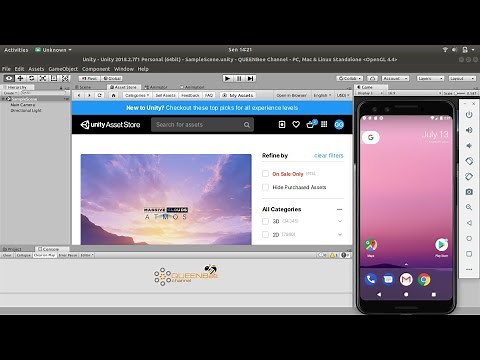Open the Window menu

pyautogui.click(x=124, y=69)
